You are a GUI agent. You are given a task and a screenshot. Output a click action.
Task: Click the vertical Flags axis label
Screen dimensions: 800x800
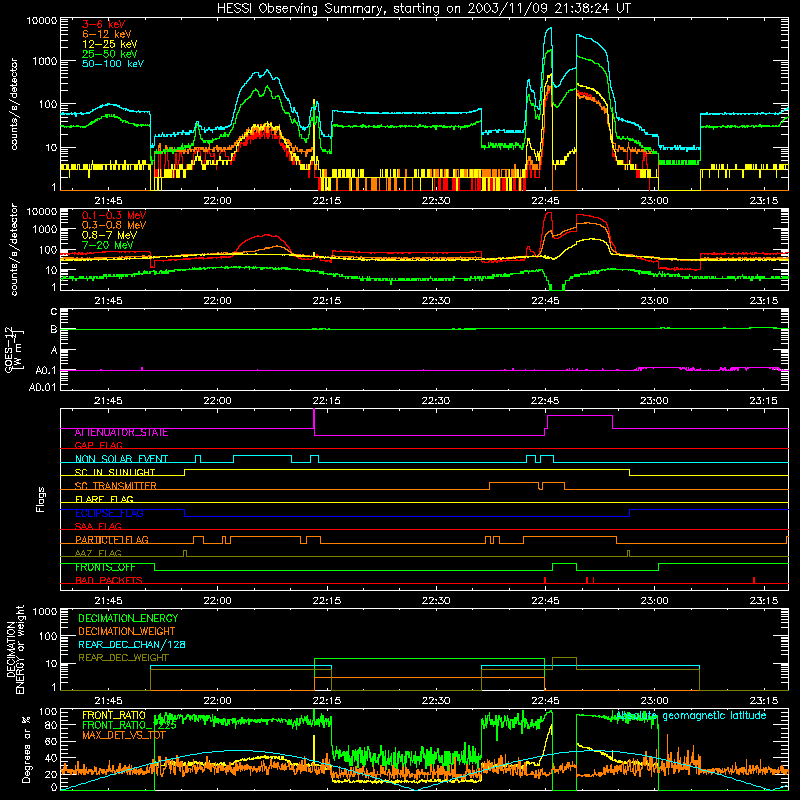[x=41, y=499]
